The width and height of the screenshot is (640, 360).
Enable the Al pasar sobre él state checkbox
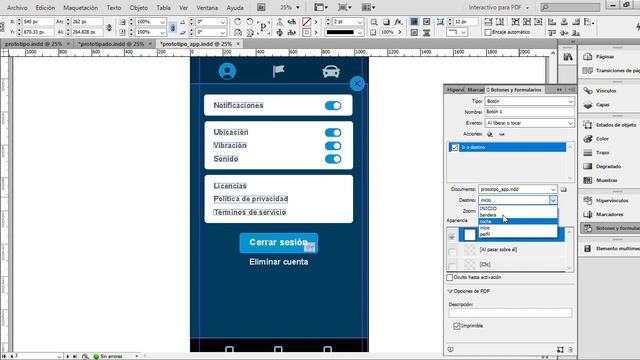452,252
